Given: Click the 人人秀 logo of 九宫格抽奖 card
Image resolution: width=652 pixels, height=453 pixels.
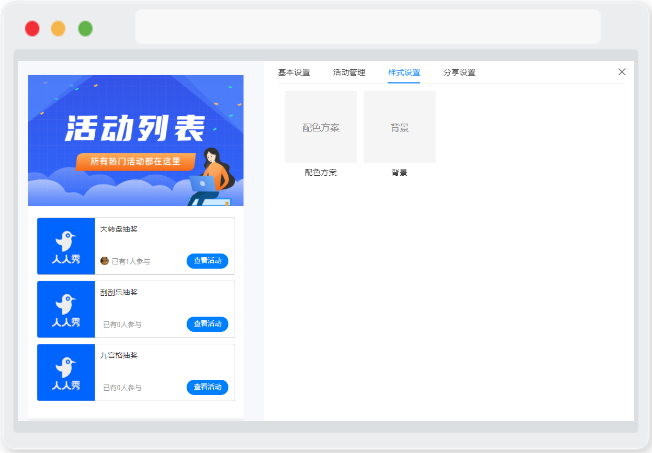Looking at the screenshot, I should pyautogui.click(x=66, y=373).
